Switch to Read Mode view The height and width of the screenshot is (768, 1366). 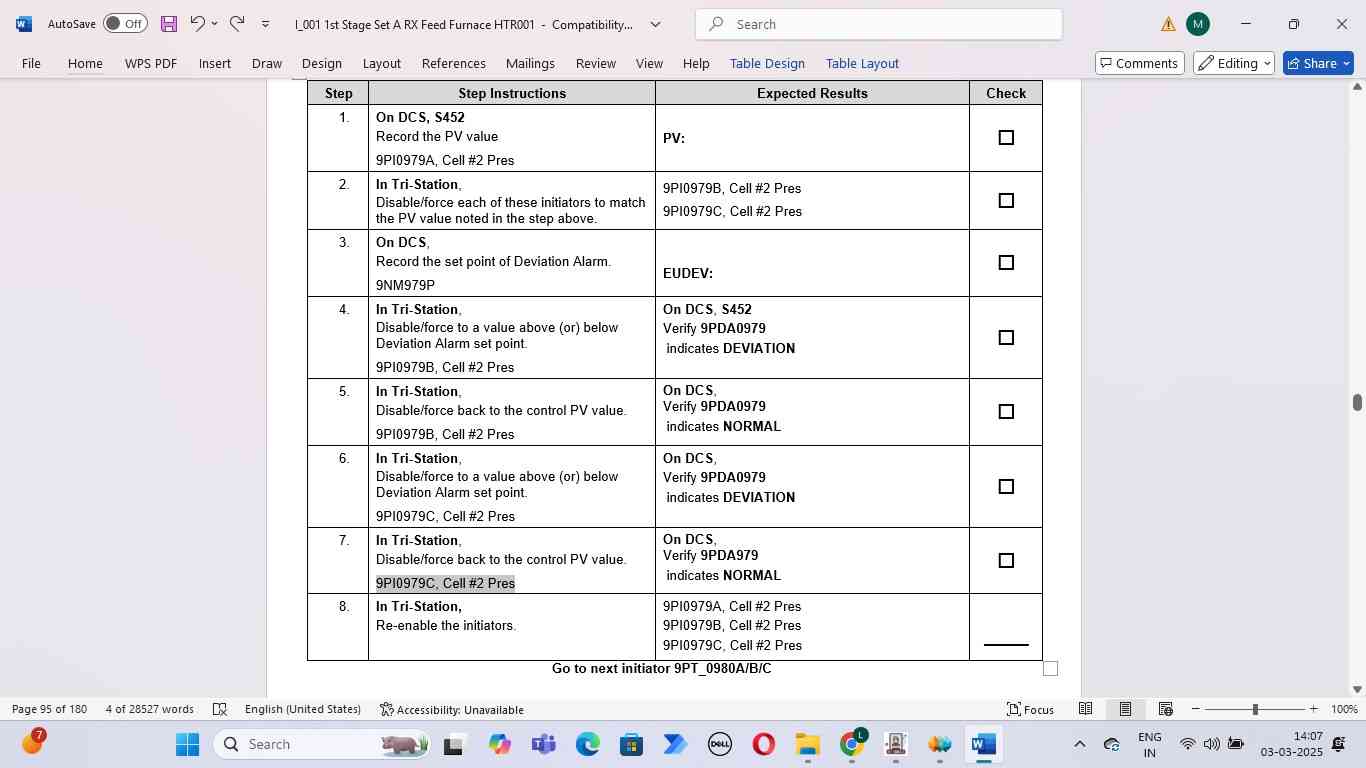(x=1085, y=709)
